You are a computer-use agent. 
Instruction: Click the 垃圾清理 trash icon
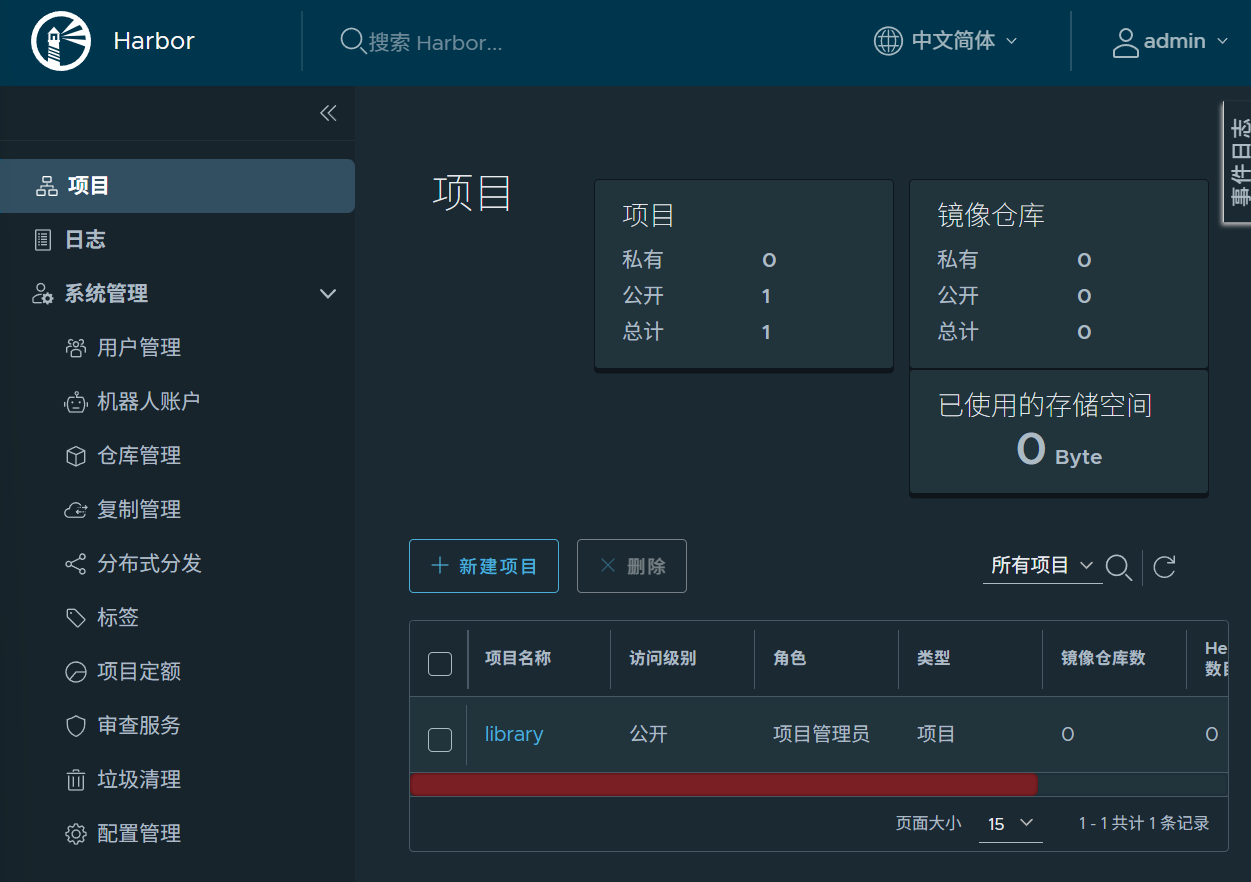point(75,780)
